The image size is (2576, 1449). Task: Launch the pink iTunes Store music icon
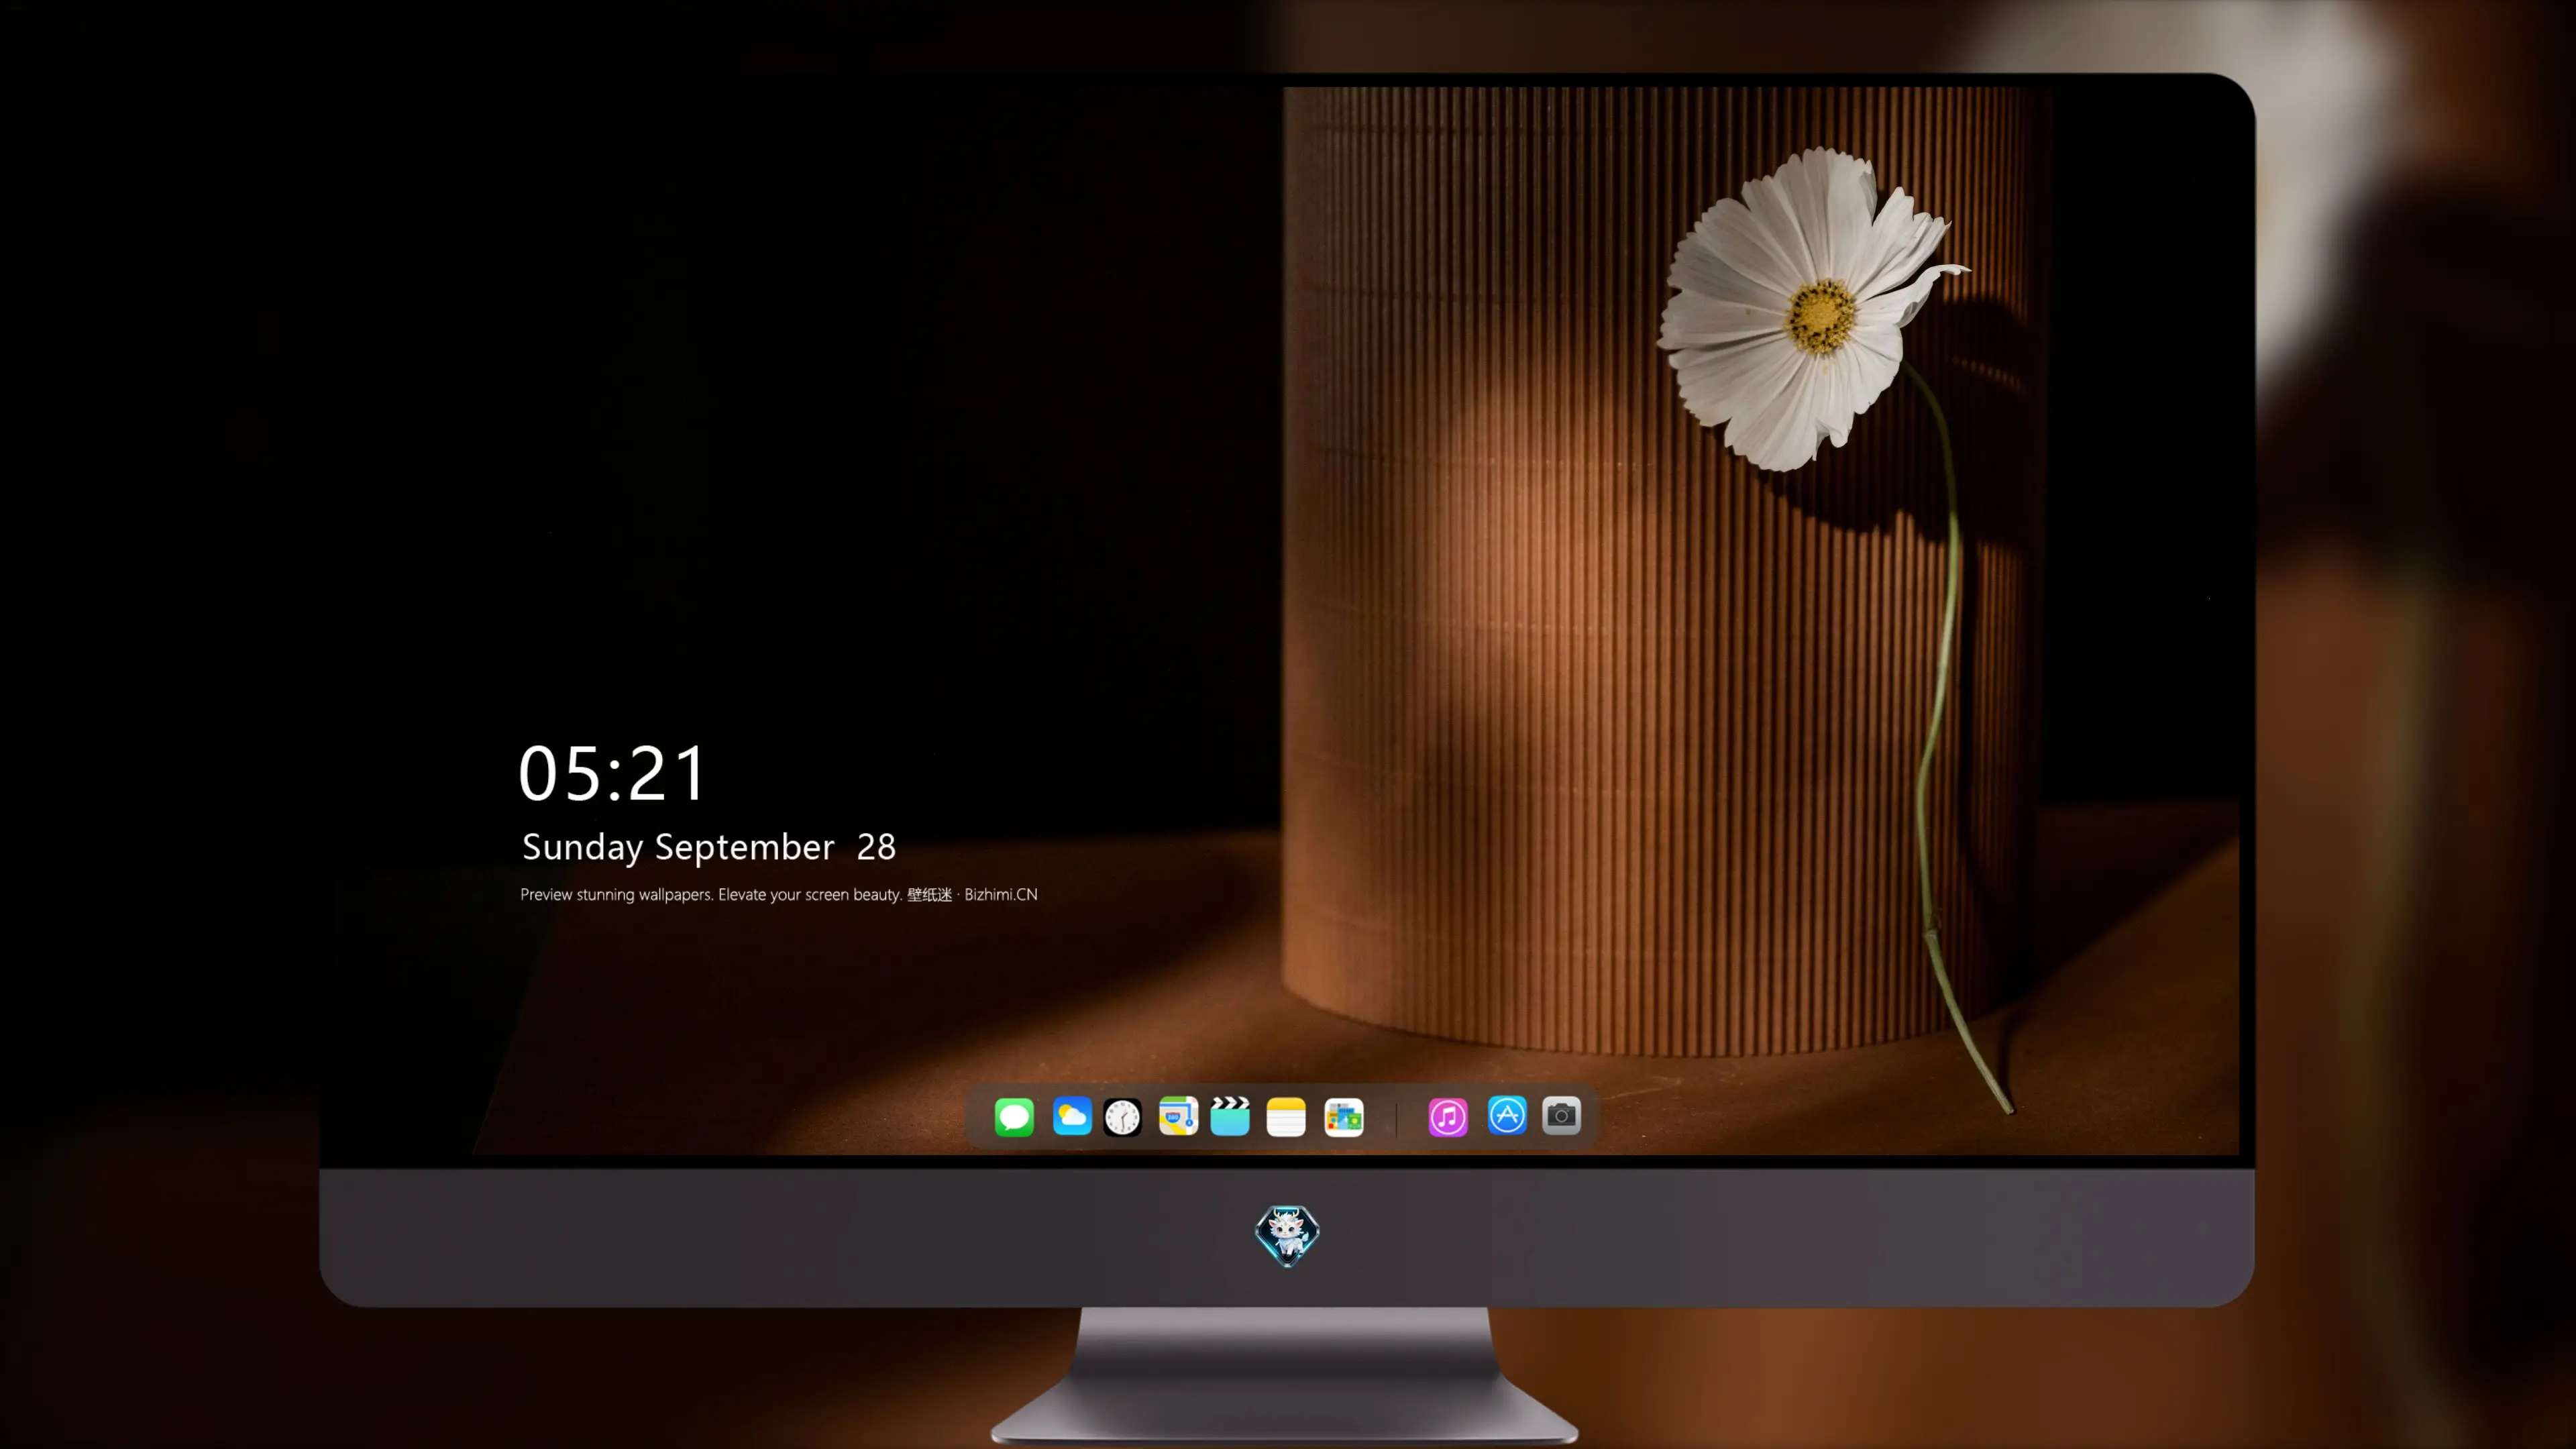tap(1448, 1117)
